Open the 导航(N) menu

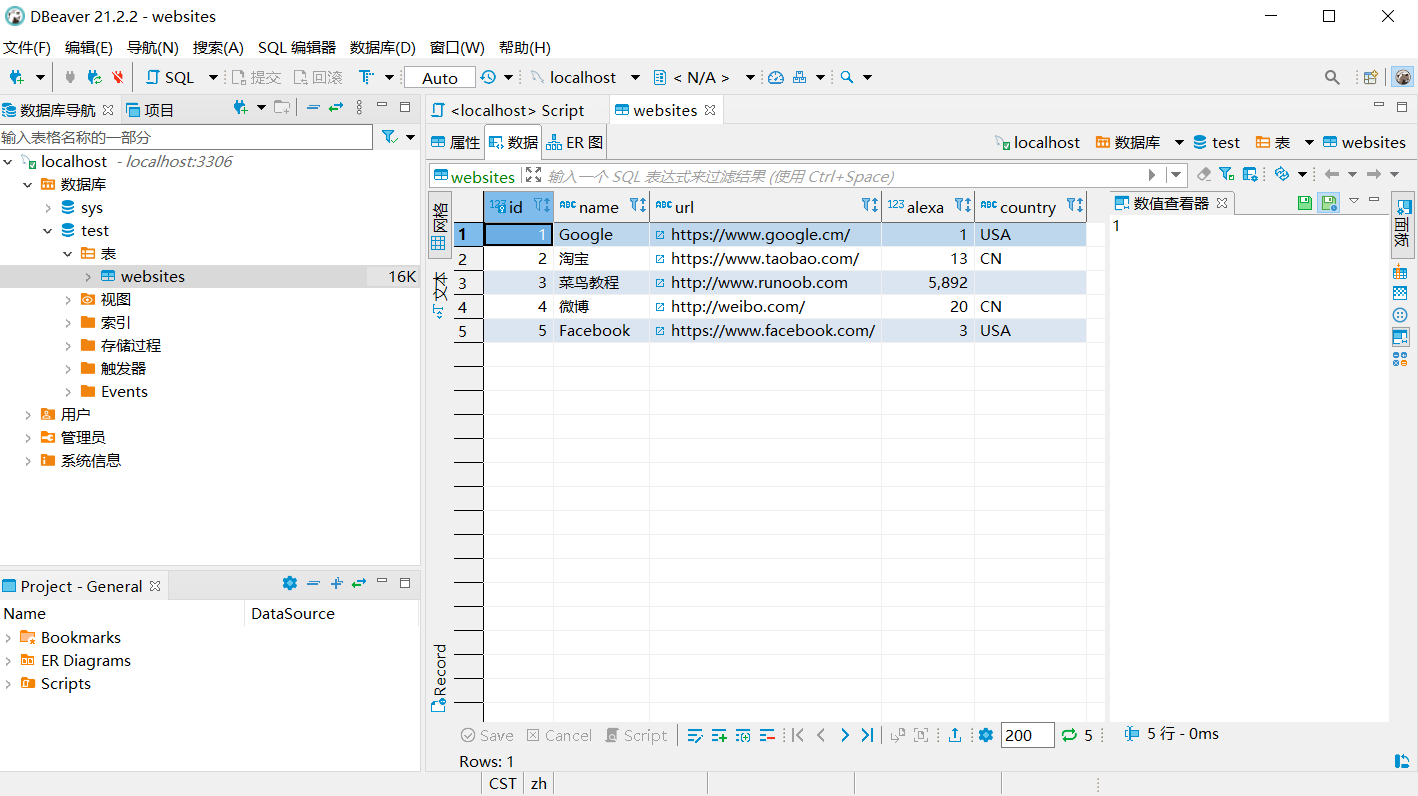click(153, 47)
